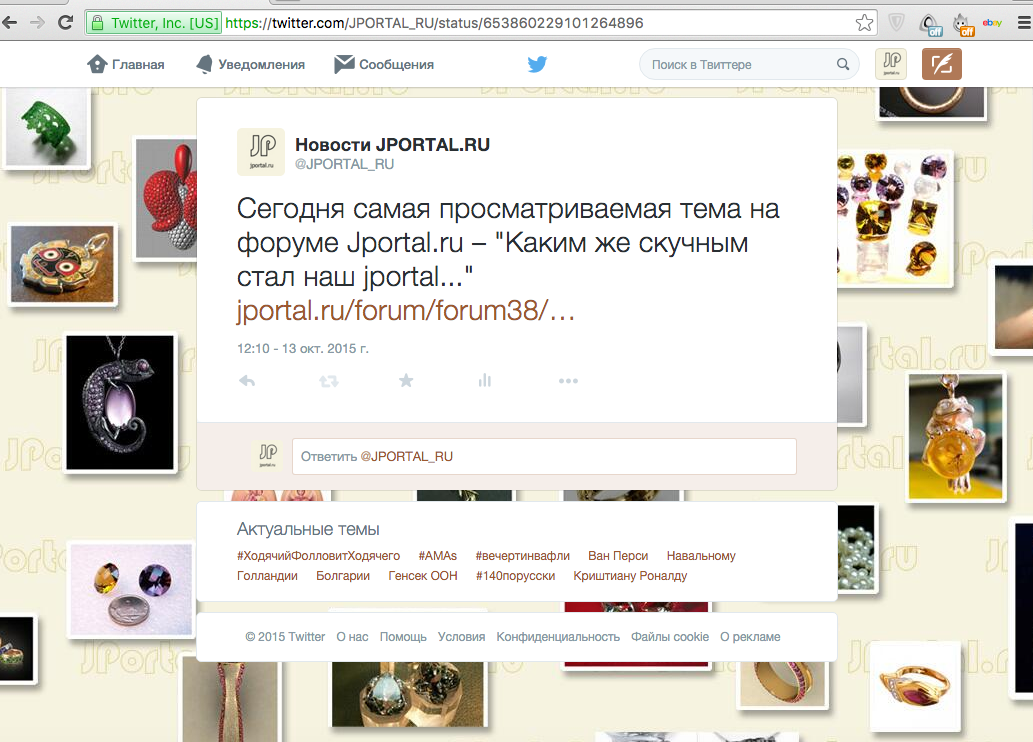Open the Главная home tab

tap(126, 64)
